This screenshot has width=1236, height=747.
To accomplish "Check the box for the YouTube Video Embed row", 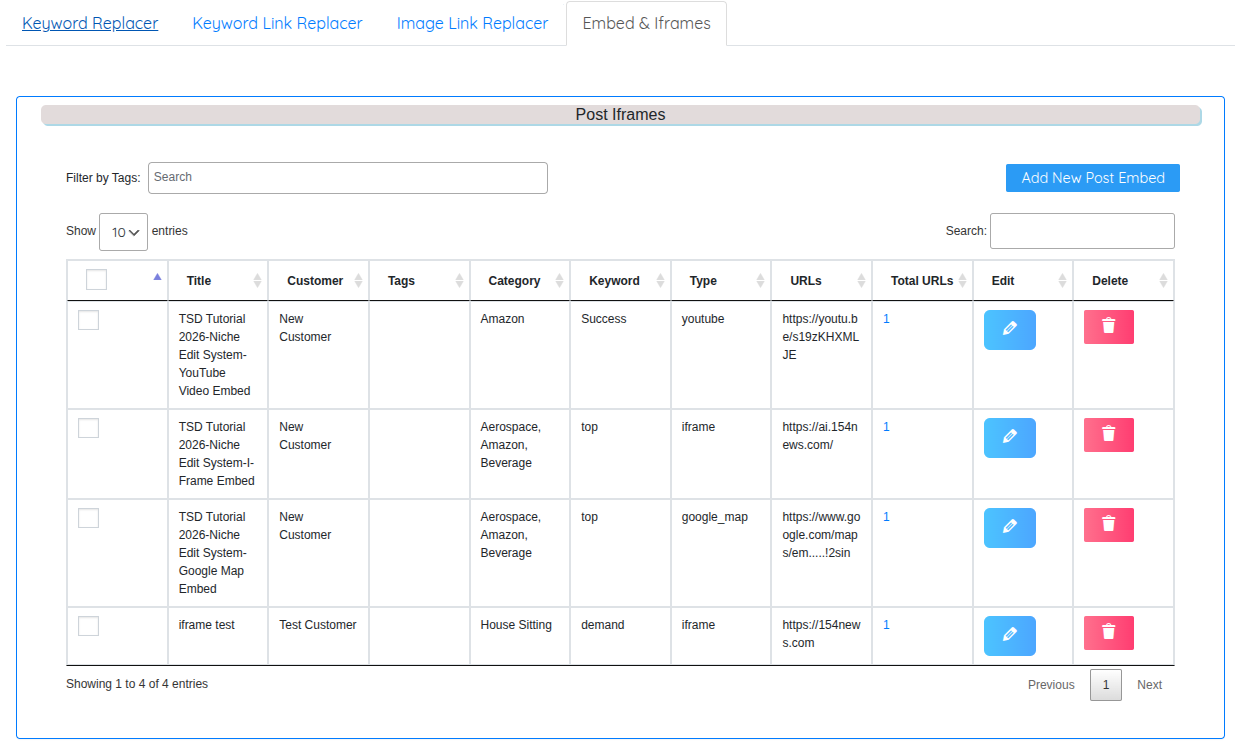I will [x=88, y=320].
